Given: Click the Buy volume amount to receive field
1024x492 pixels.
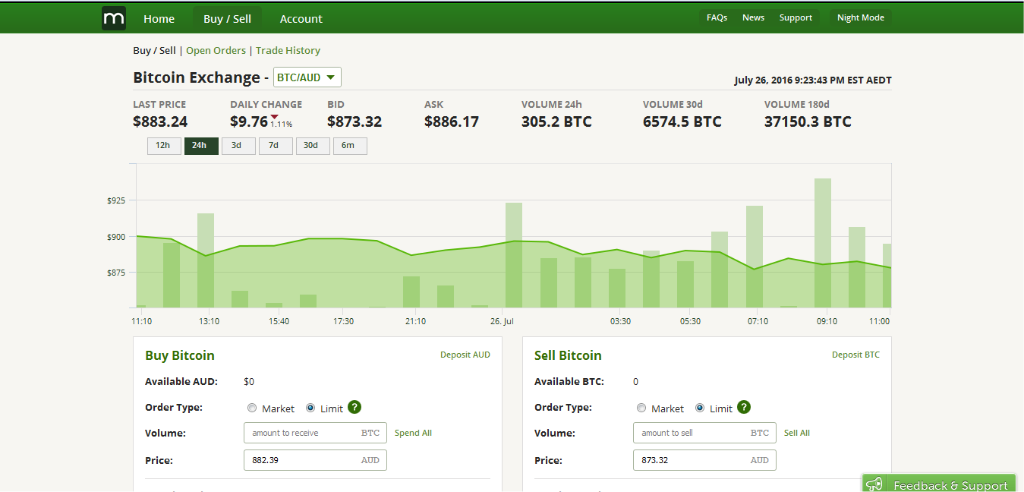Looking at the screenshot, I should [315, 433].
